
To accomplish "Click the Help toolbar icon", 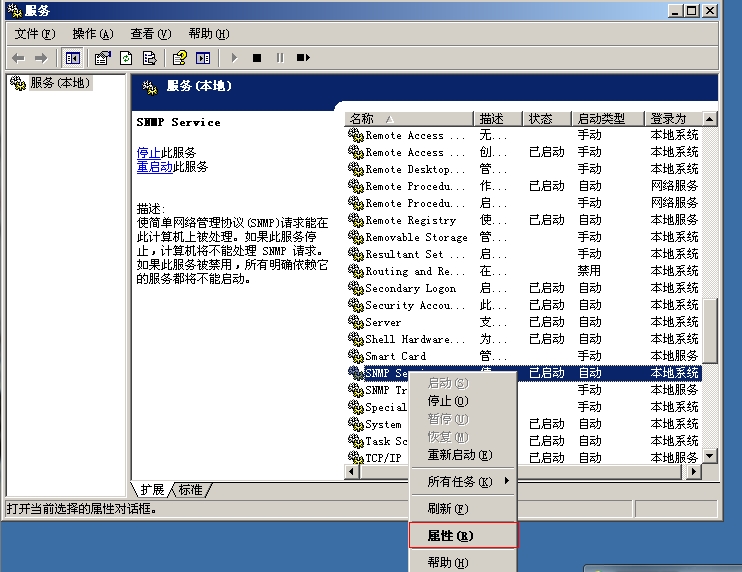I will [x=179, y=58].
